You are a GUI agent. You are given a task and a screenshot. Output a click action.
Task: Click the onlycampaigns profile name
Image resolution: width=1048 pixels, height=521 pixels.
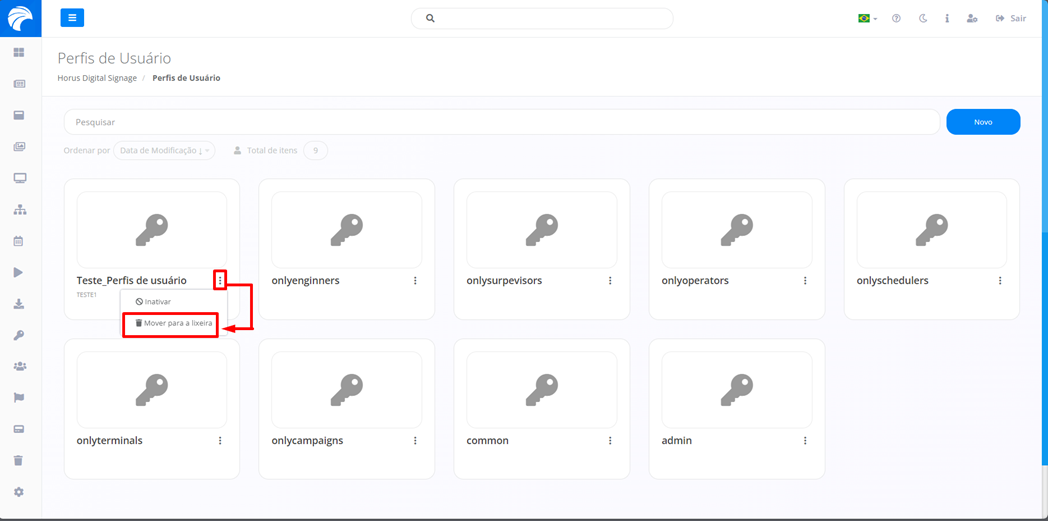(307, 441)
